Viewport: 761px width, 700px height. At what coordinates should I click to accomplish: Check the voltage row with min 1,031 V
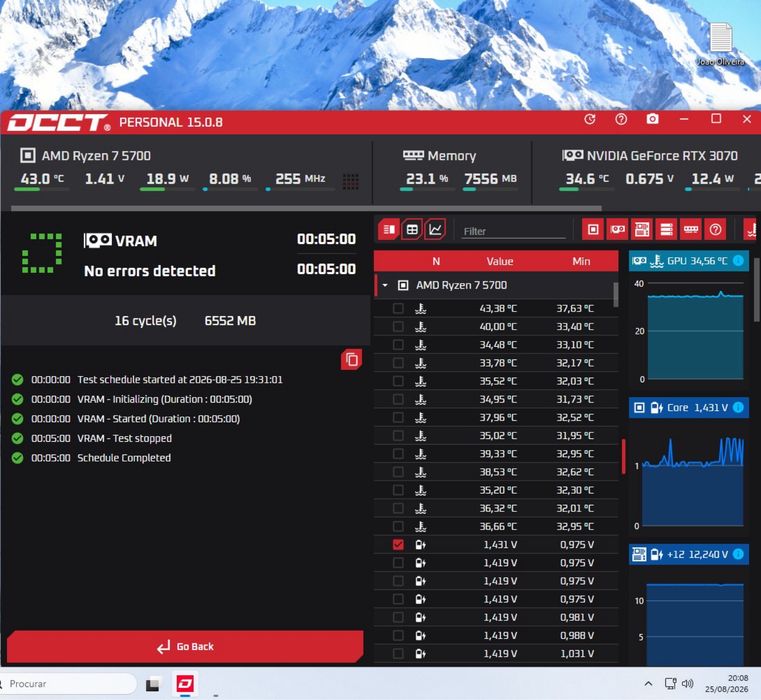[398, 653]
